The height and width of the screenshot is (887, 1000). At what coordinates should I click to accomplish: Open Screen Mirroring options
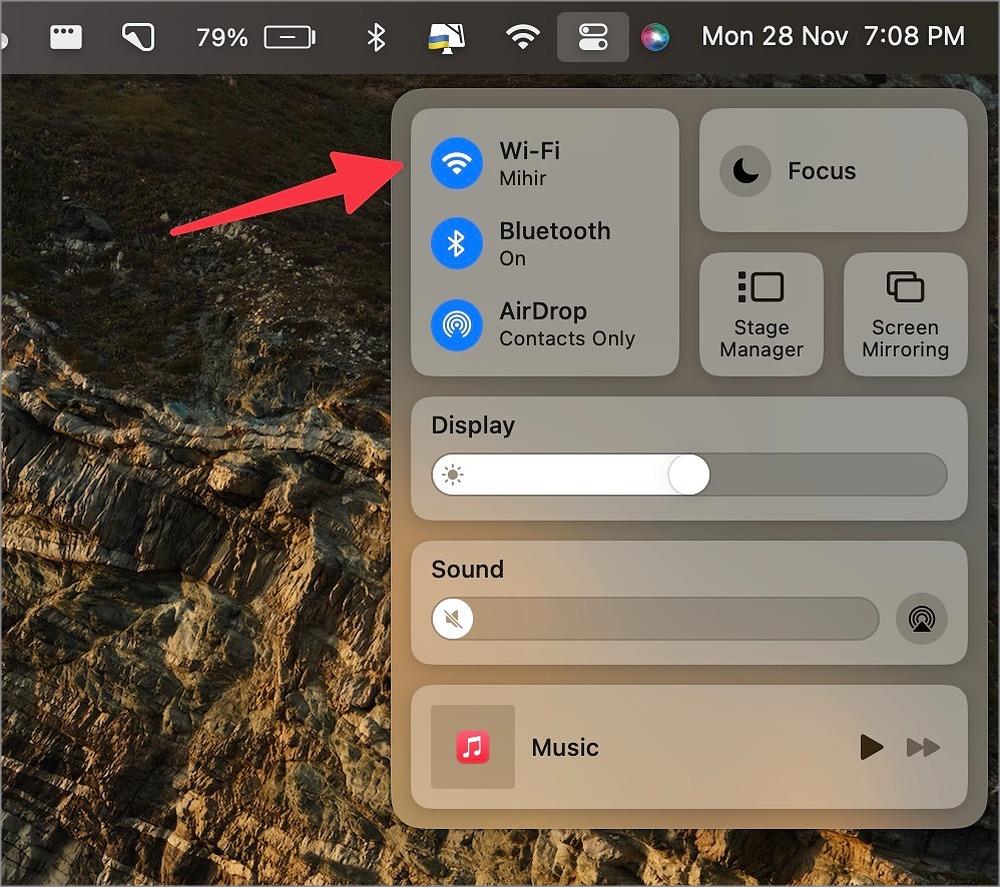906,314
